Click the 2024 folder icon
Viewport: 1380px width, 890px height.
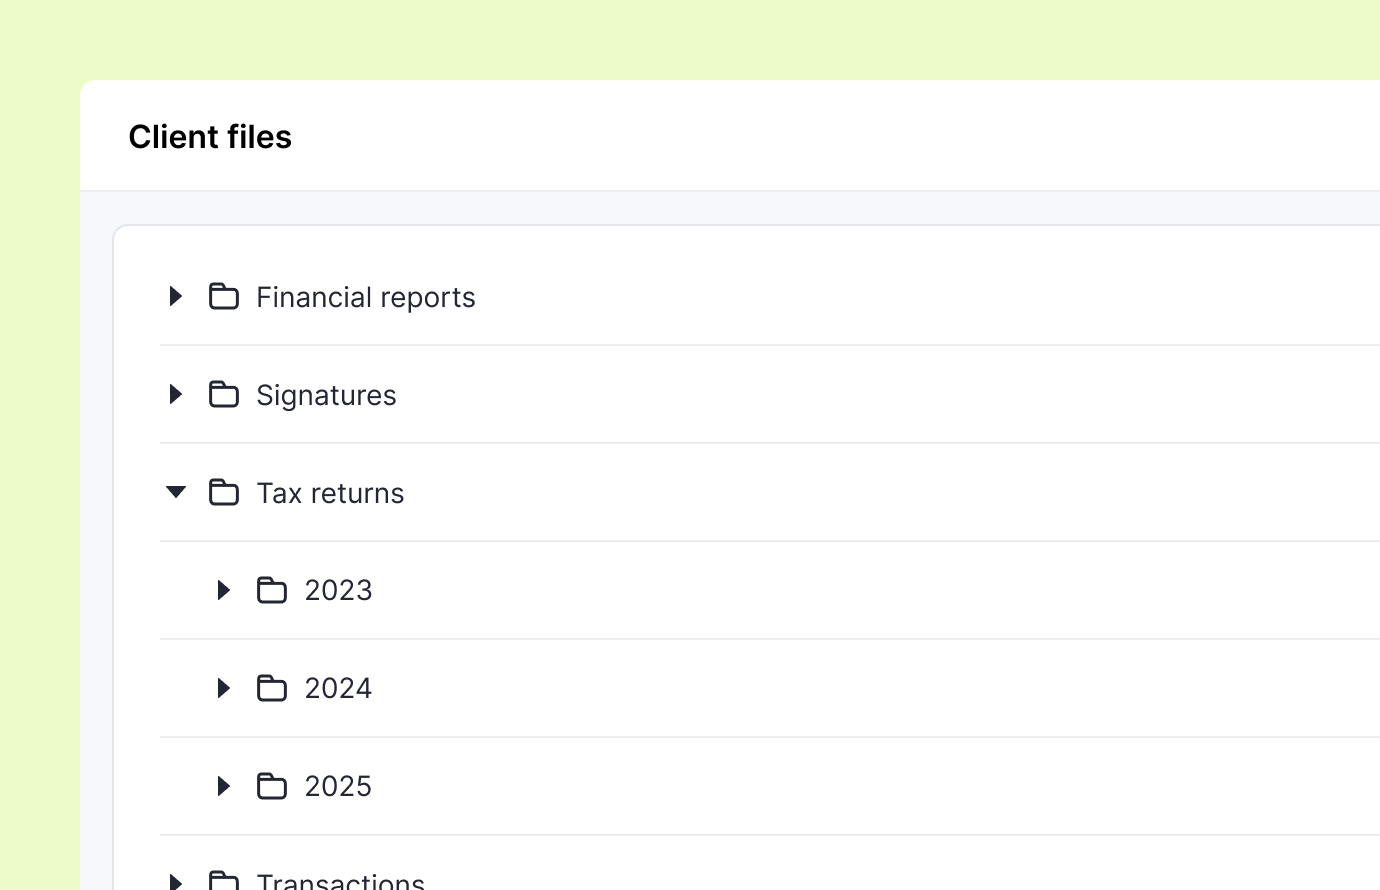[x=272, y=688]
